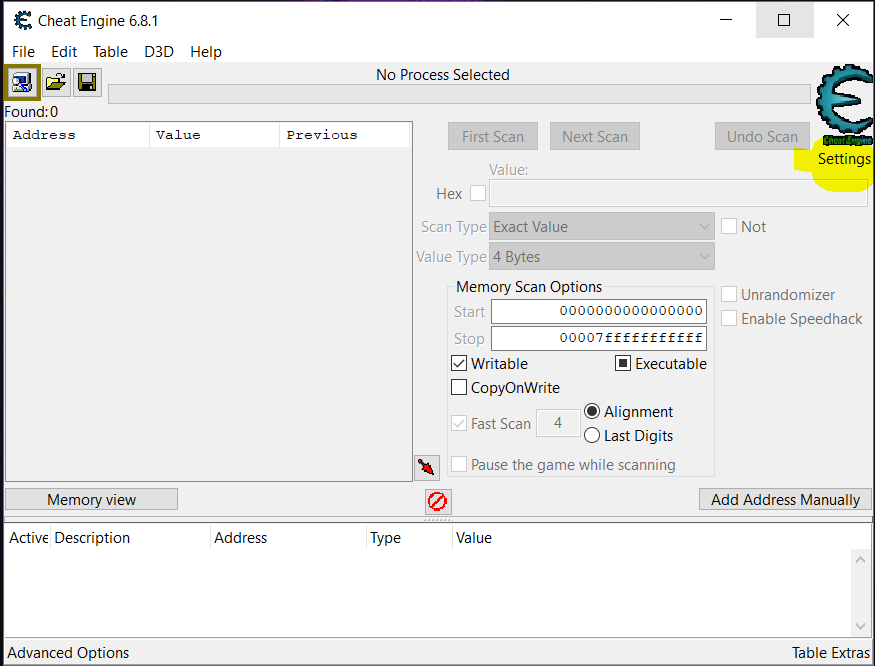
Task: Minimize the Cheat Engine window
Action: (726, 20)
